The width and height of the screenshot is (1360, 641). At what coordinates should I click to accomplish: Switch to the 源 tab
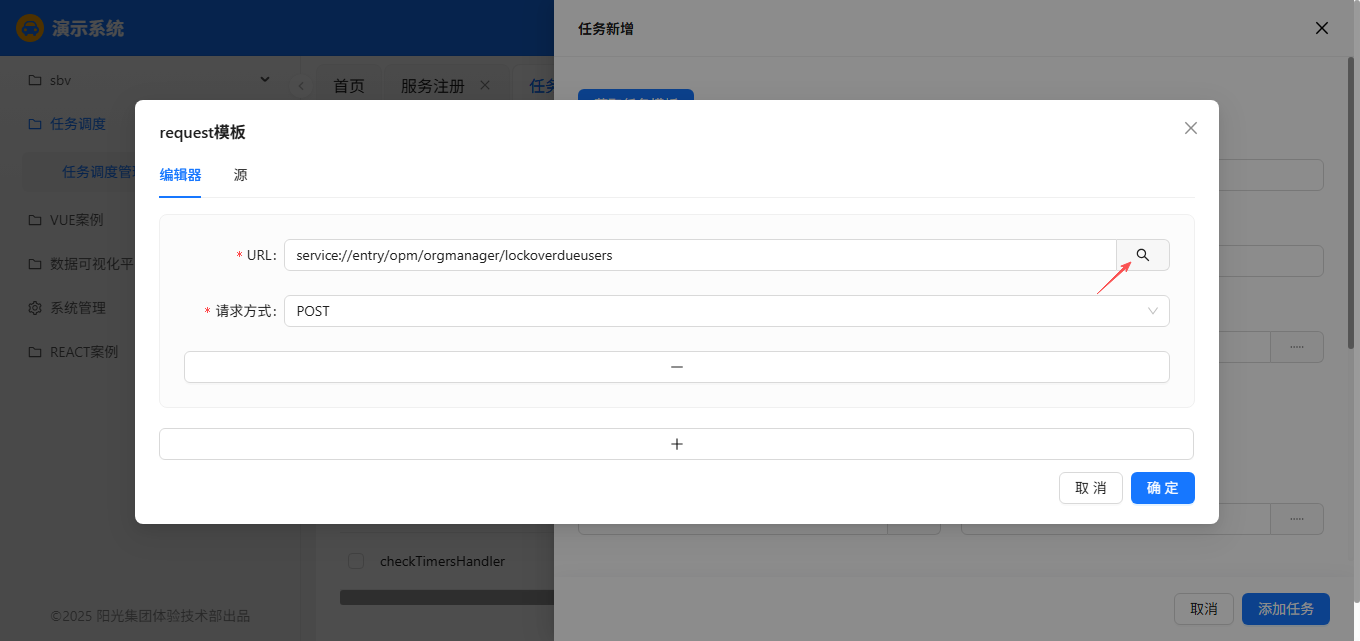[240, 175]
